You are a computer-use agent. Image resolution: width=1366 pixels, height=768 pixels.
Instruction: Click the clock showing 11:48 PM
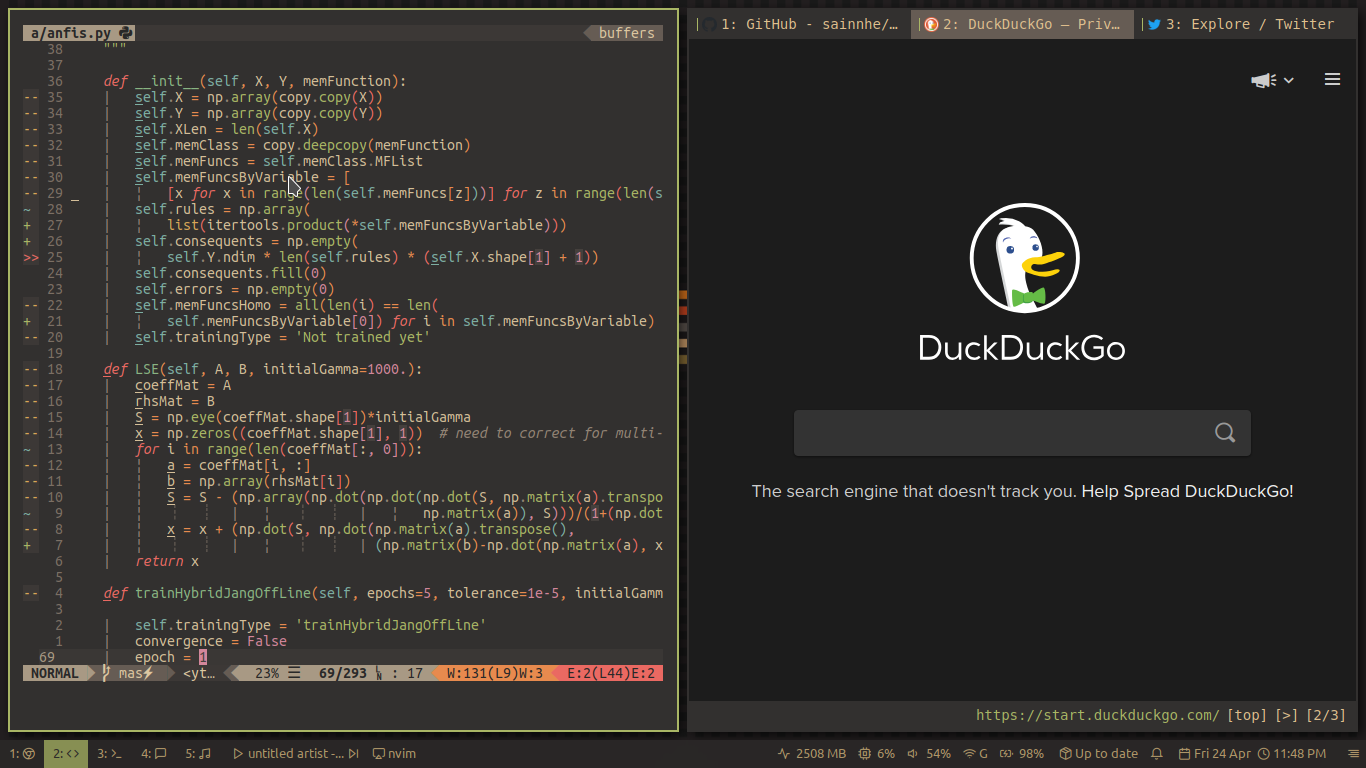click(1292, 753)
